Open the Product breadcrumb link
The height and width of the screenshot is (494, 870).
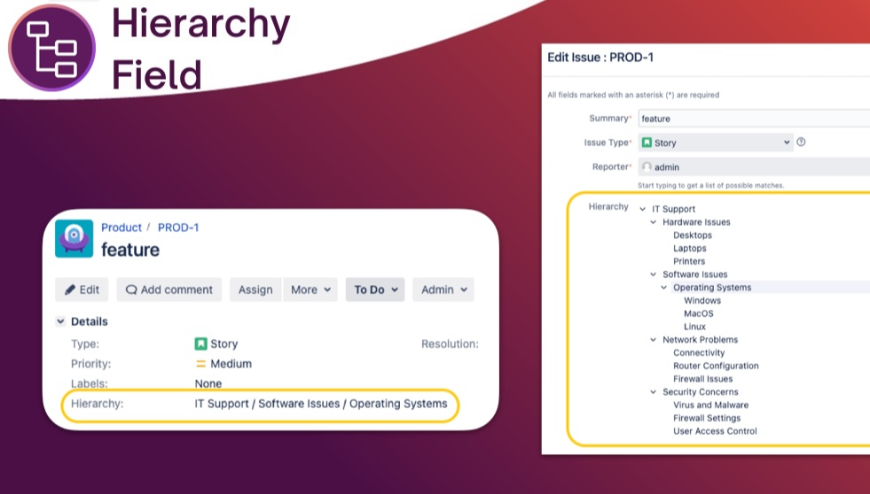(121, 228)
